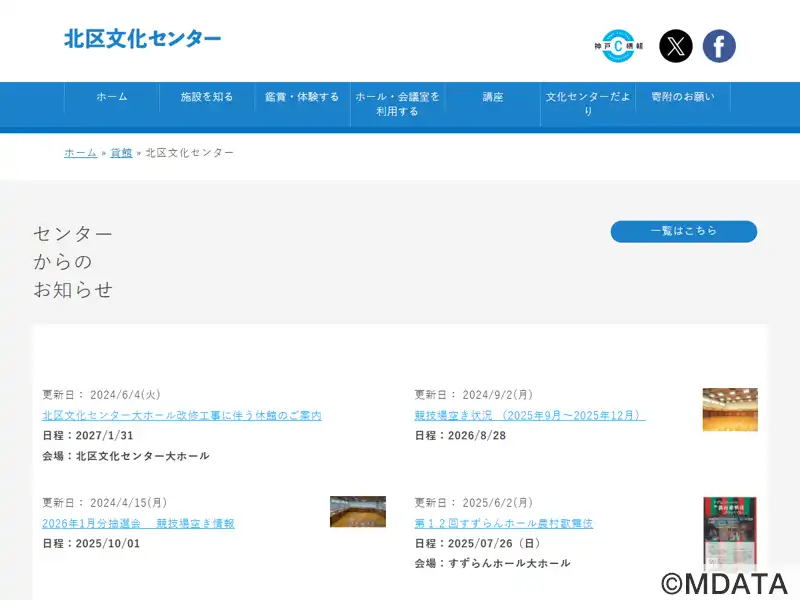Open the 2026年1月分抽選会 競技場空き情報 link
Screen dimensions: 800x600
click(138, 523)
